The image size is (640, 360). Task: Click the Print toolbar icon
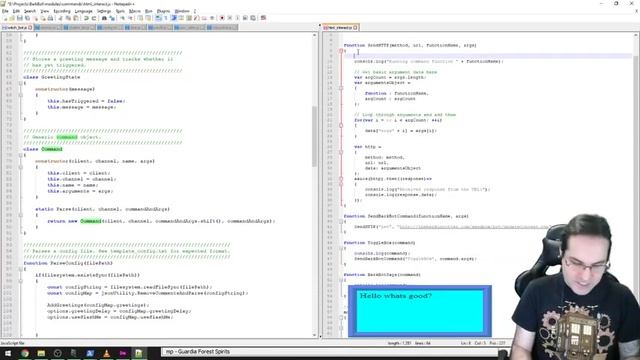(50, 18)
